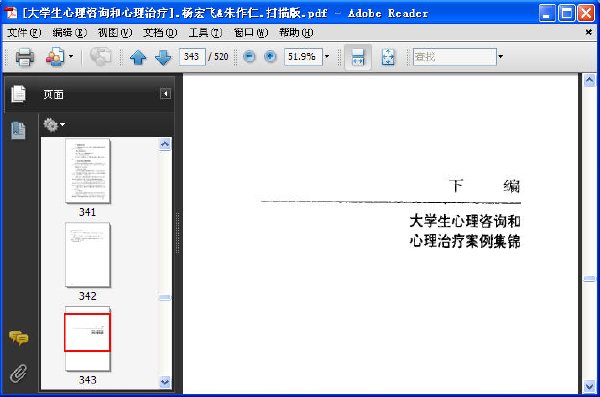The height and width of the screenshot is (397, 600).
Task: Click the Print icon in the toolbar
Action: (25, 57)
